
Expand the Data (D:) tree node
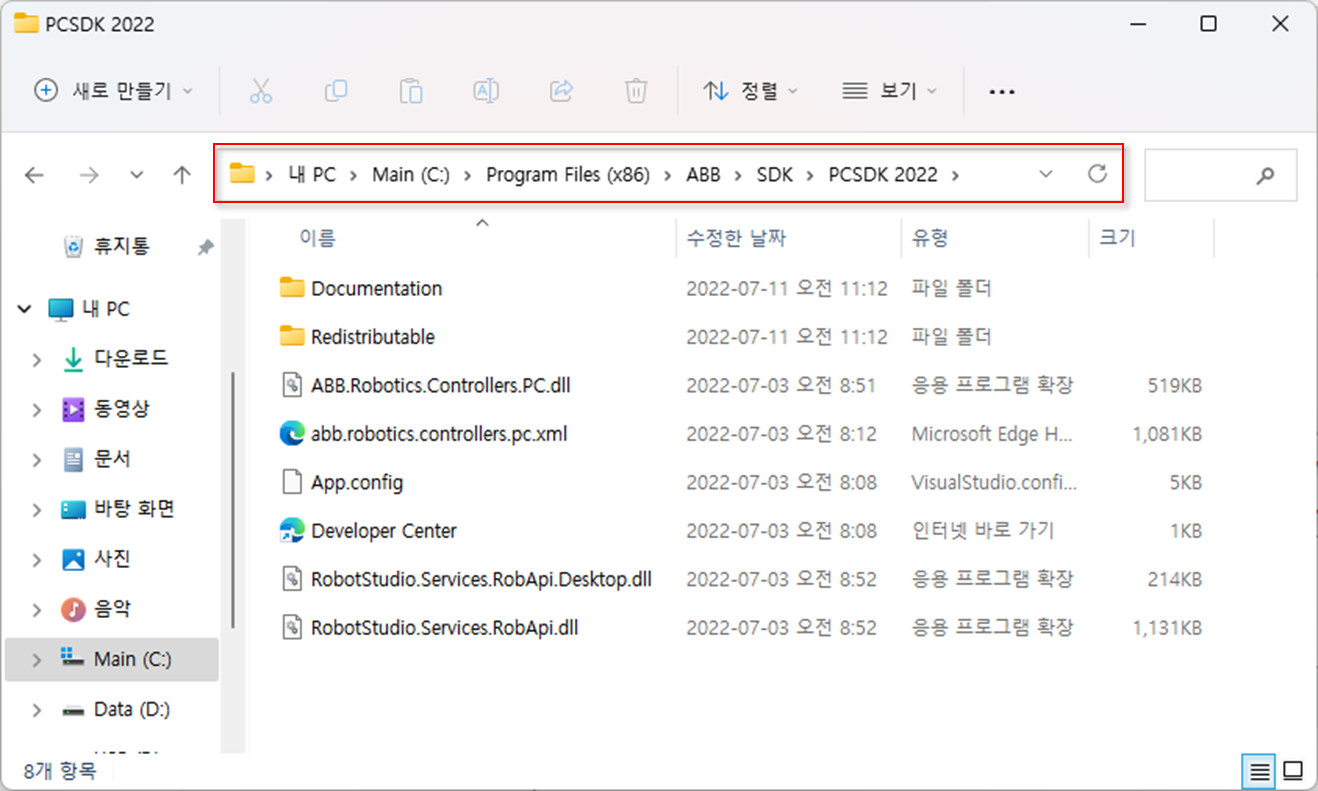click(37, 710)
